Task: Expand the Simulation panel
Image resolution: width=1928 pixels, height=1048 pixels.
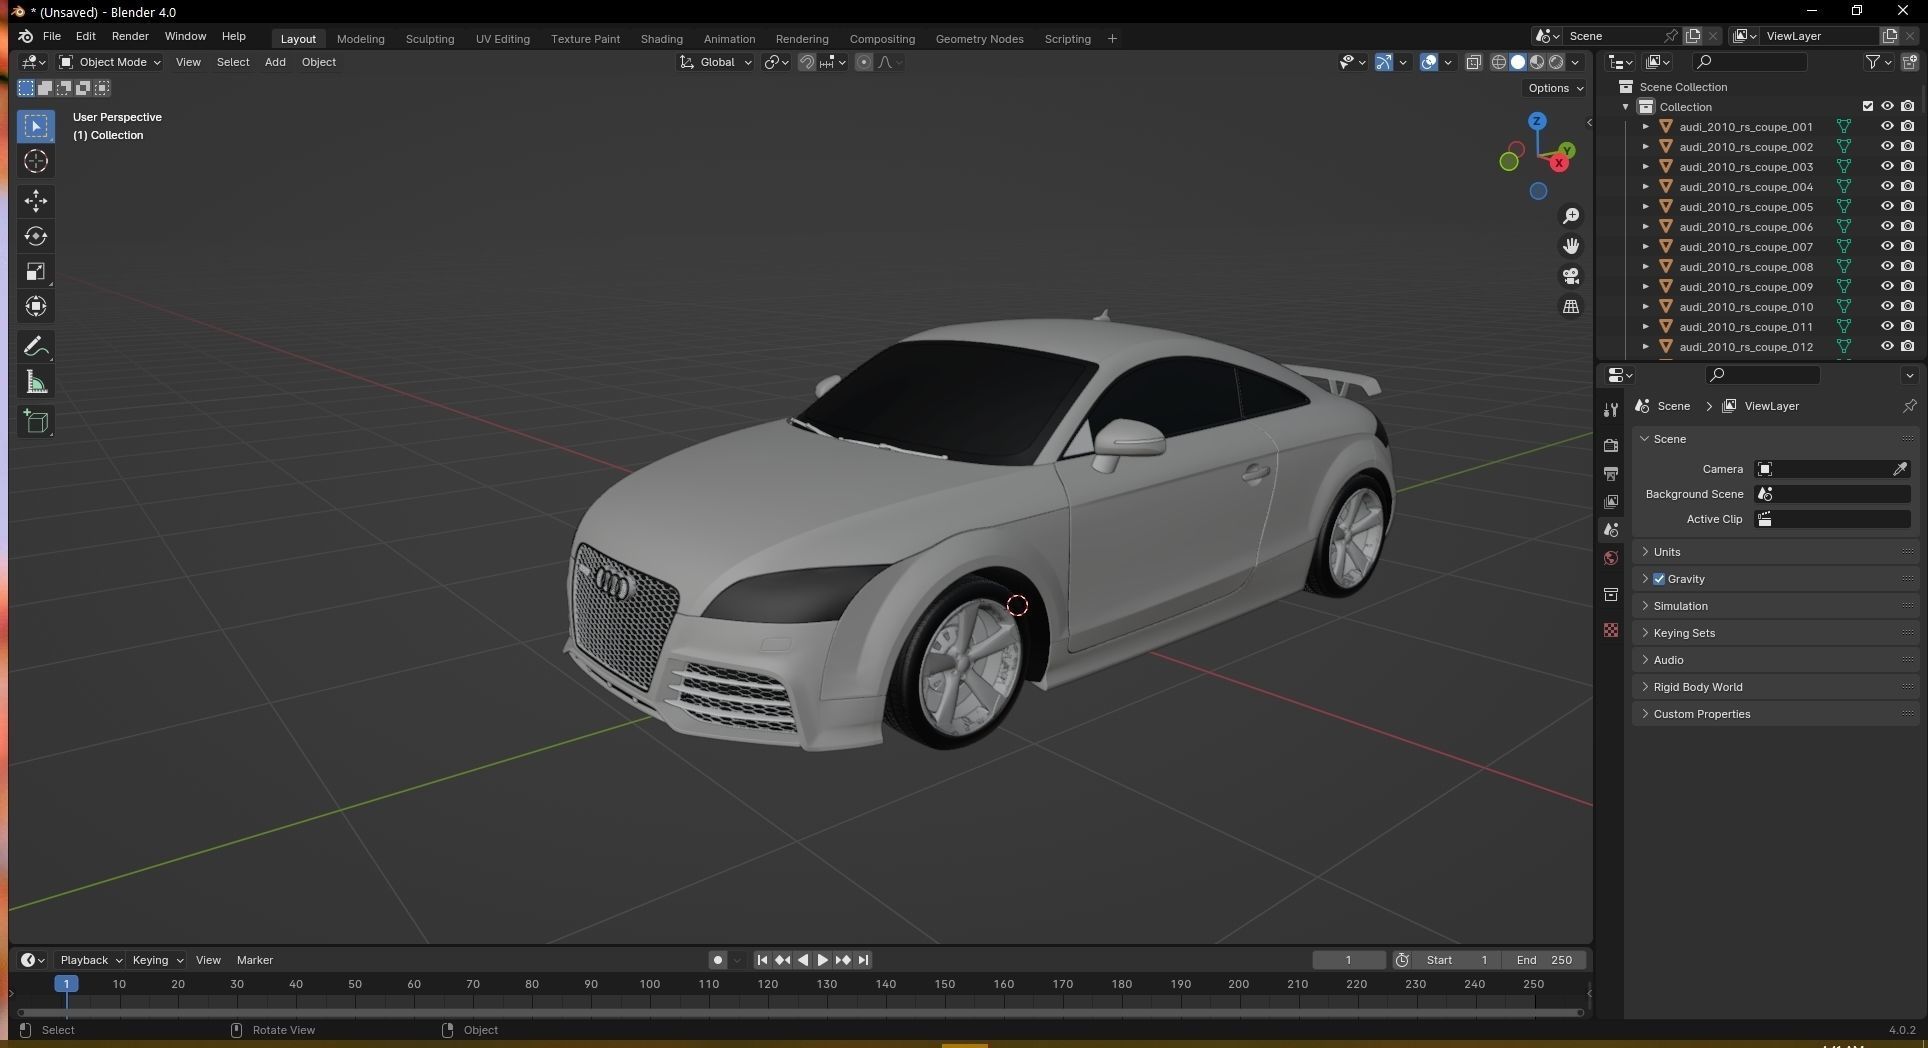Action: (1775, 606)
